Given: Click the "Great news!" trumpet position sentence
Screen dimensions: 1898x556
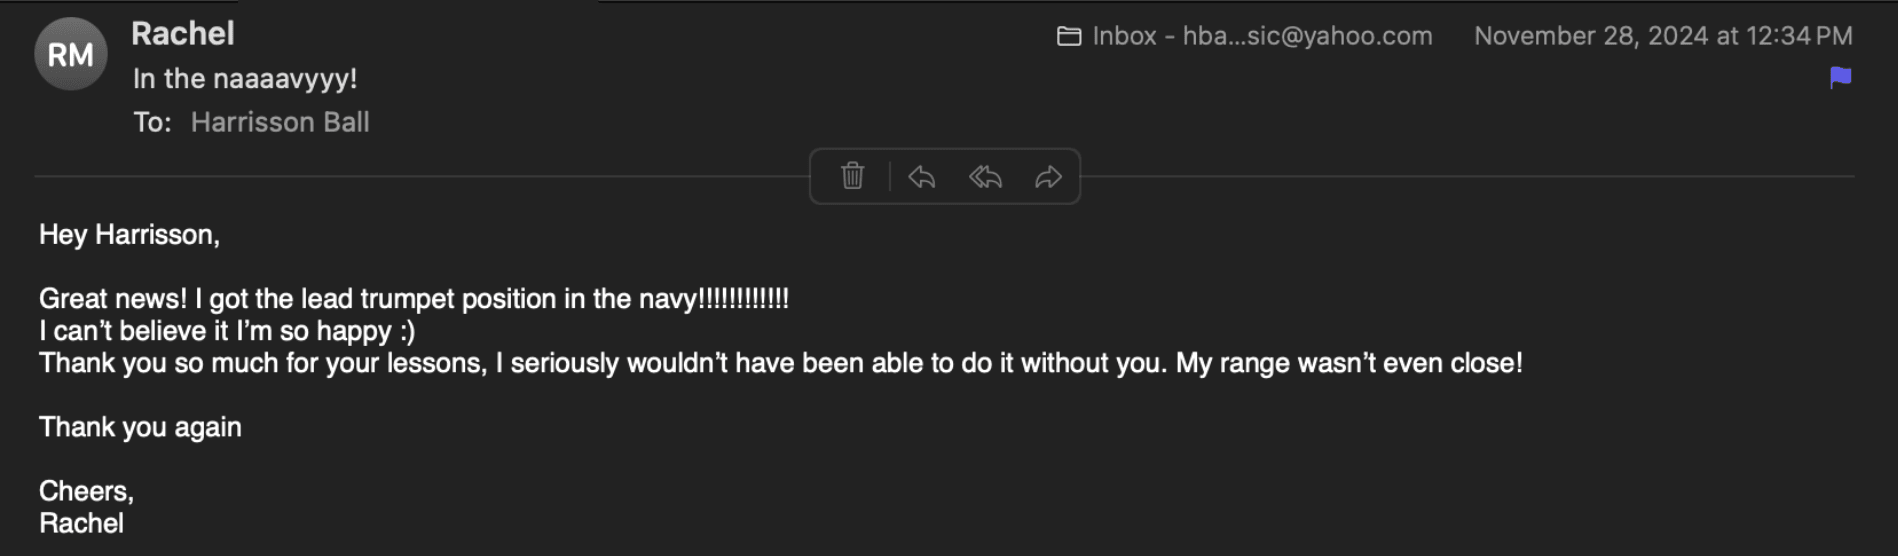Looking at the screenshot, I should point(413,299).
